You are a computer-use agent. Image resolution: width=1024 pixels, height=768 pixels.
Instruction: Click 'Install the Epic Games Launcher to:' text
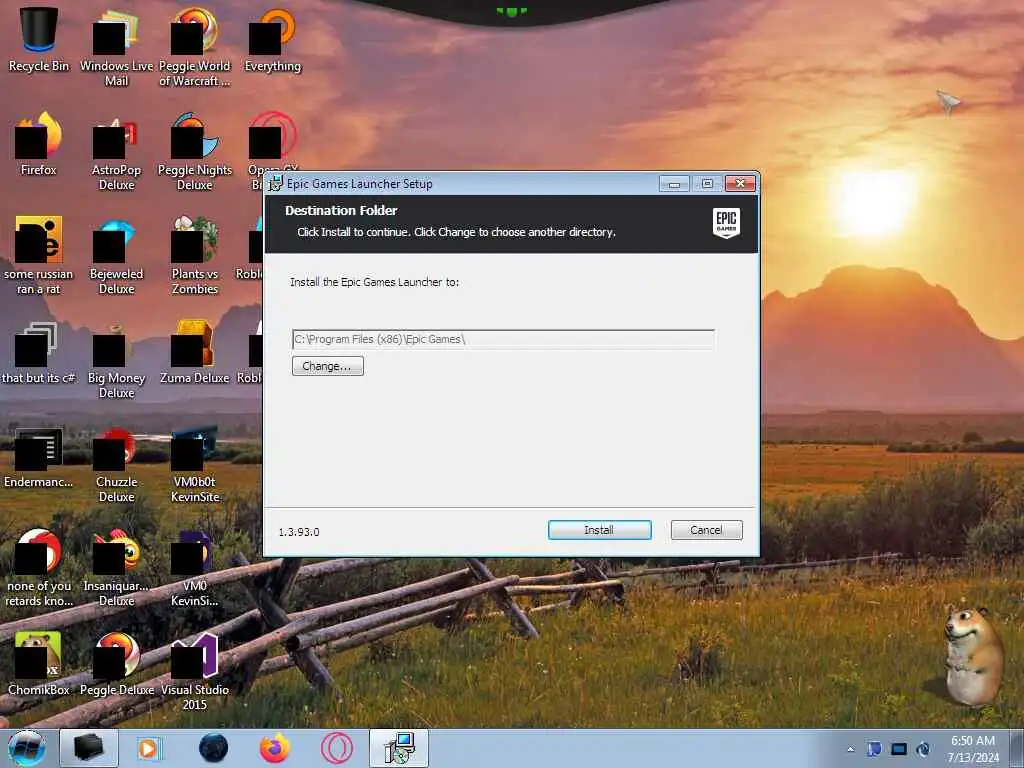(x=375, y=282)
